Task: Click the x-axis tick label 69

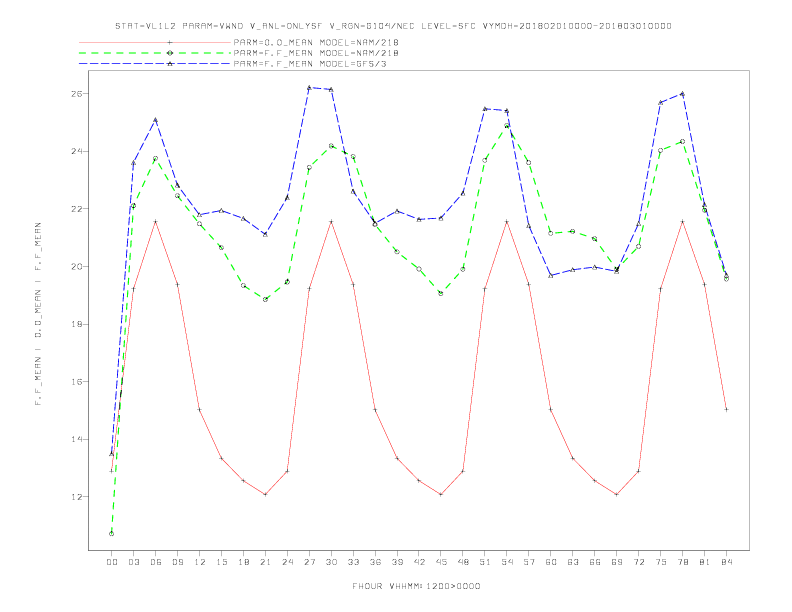Action: (x=617, y=562)
